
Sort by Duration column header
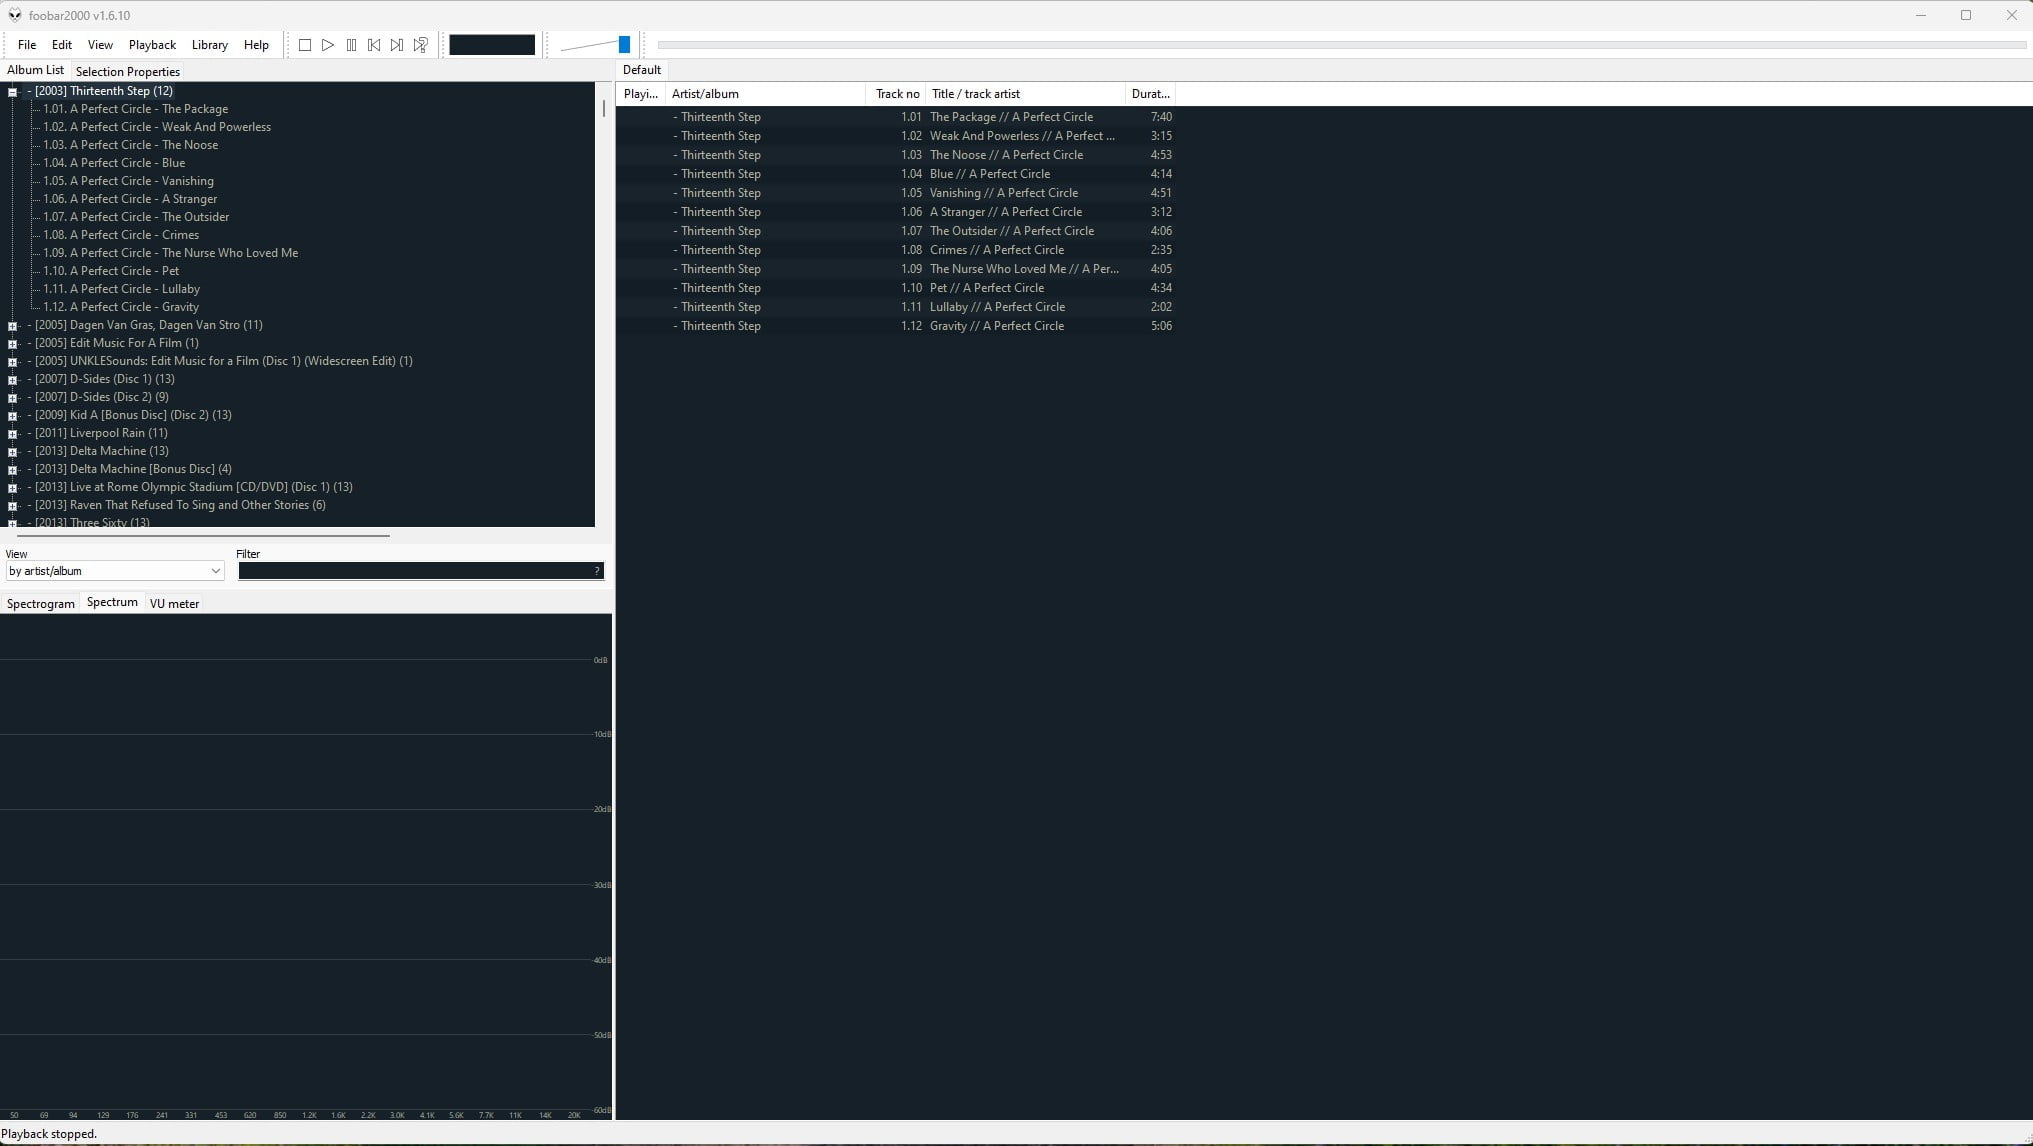pyautogui.click(x=1150, y=94)
